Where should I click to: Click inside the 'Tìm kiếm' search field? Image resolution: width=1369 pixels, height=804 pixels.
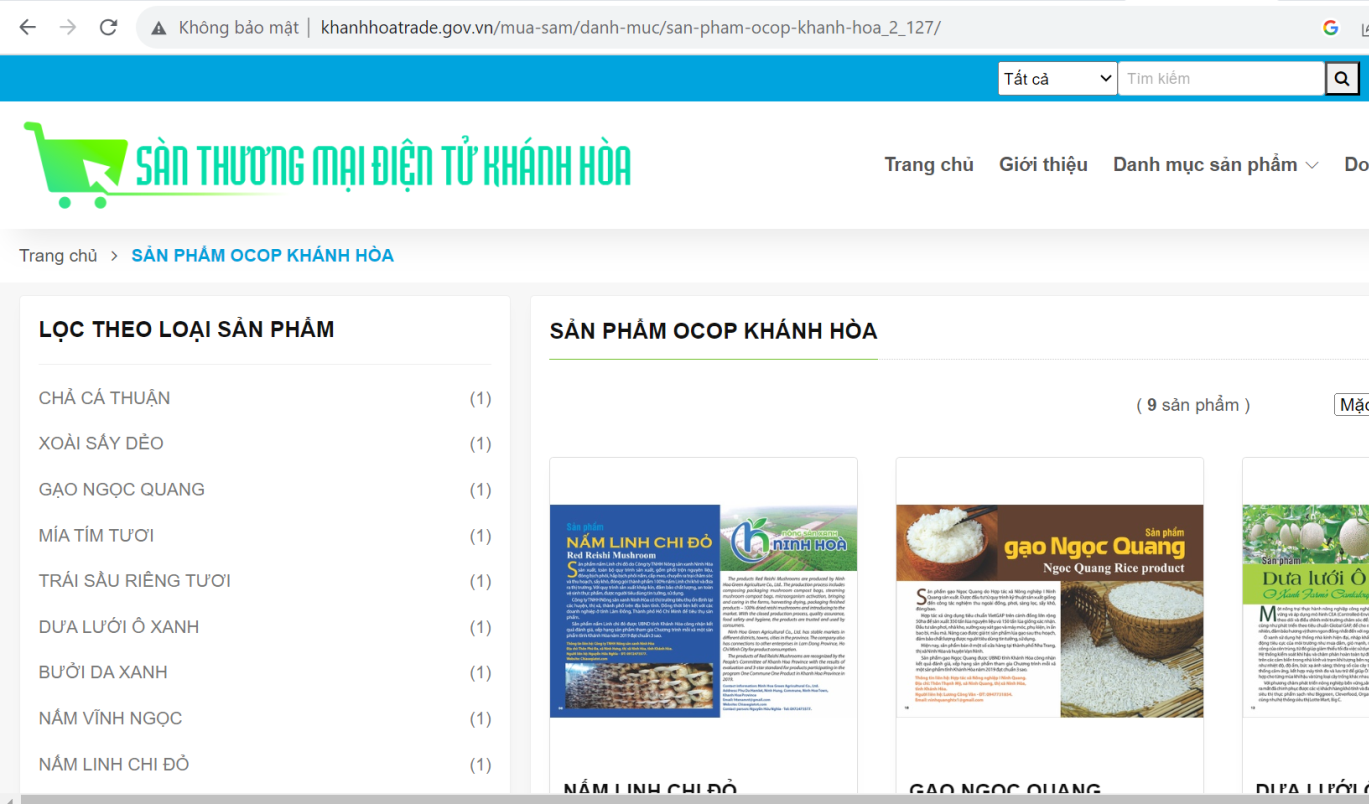tap(1221, 77)
